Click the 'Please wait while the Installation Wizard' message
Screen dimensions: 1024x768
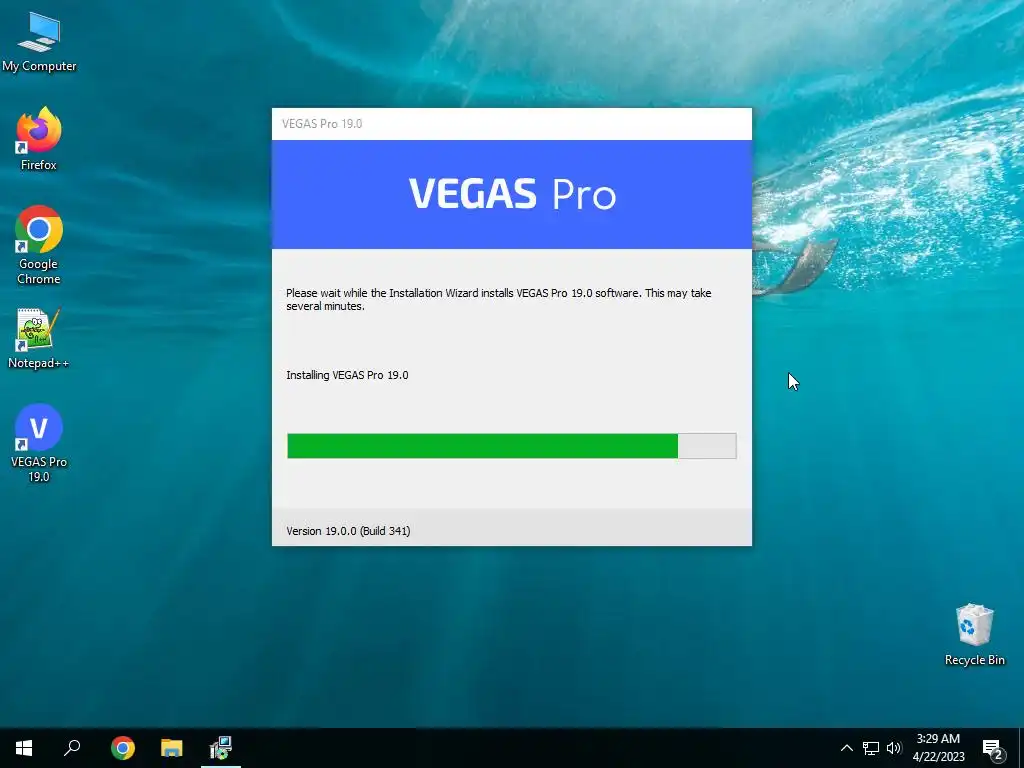pyautogui.click(x=498, y=299)
